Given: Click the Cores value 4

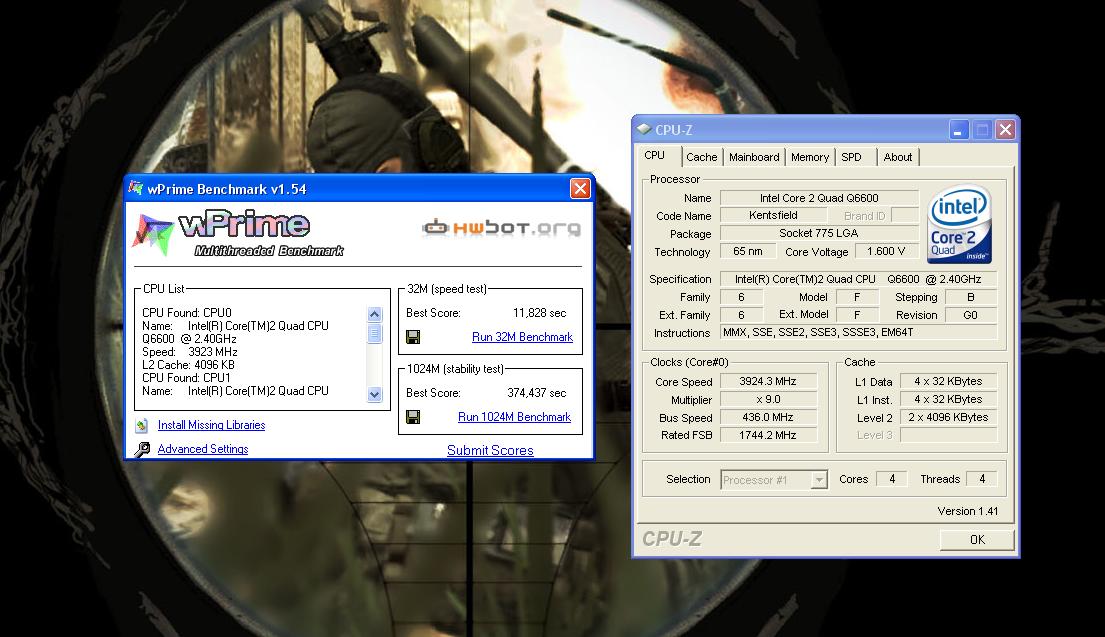Looking at the screenshot, I should pos(891,479).
